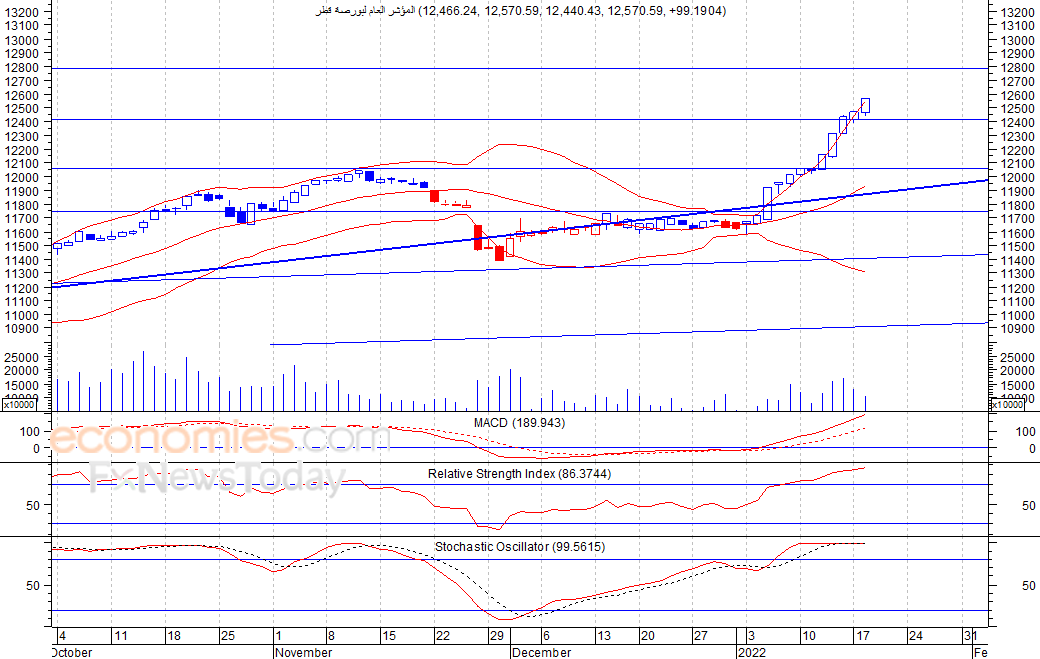Select the November month label on timeline

pos(304,652)
